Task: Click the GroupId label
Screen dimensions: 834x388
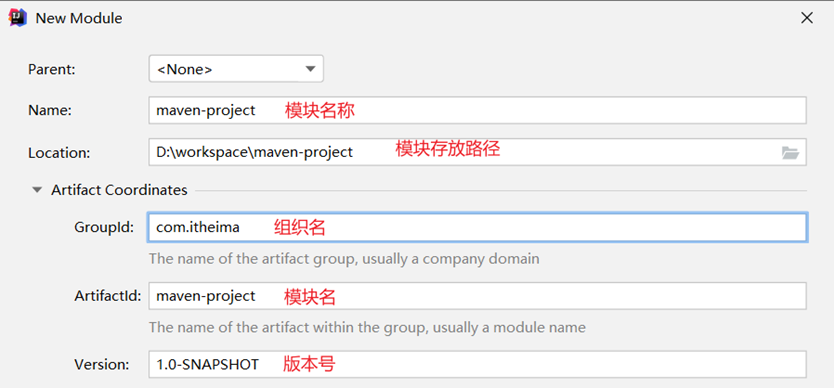Action: pyautogui.click(x=104, y=228)
